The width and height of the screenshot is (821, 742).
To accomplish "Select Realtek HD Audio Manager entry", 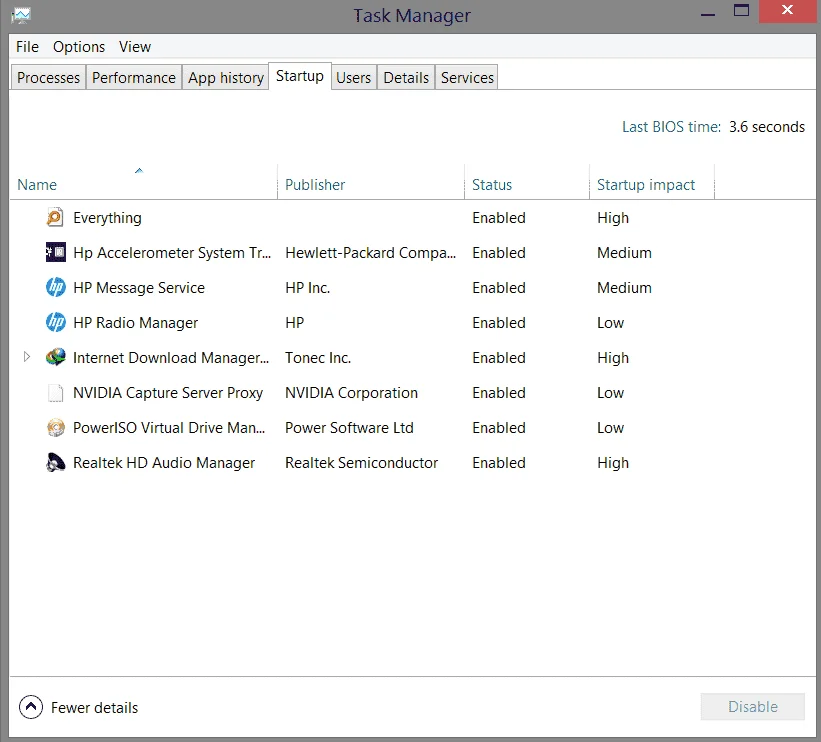I will 164,463.
